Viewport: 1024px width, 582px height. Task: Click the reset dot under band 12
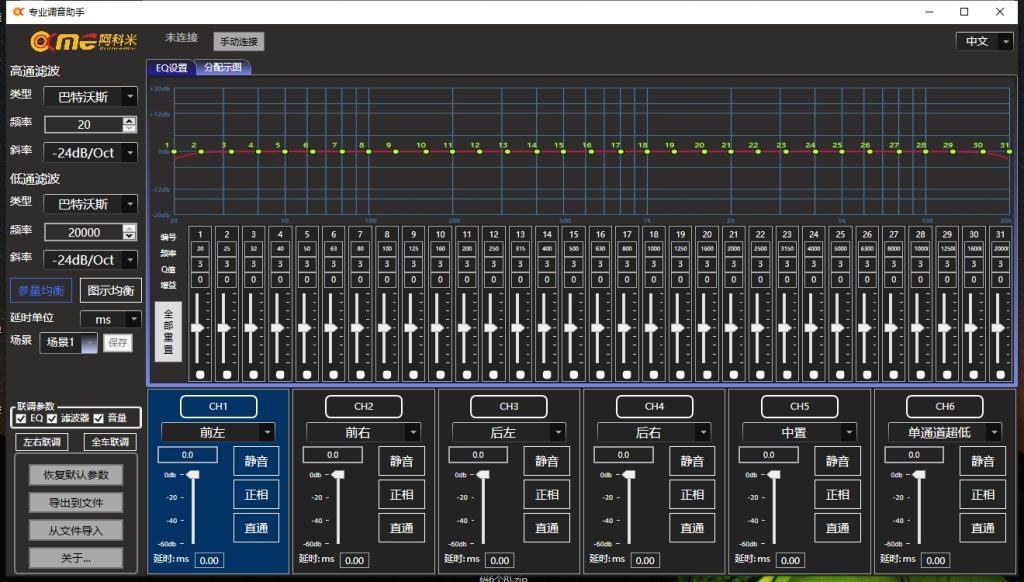(493, 374)
